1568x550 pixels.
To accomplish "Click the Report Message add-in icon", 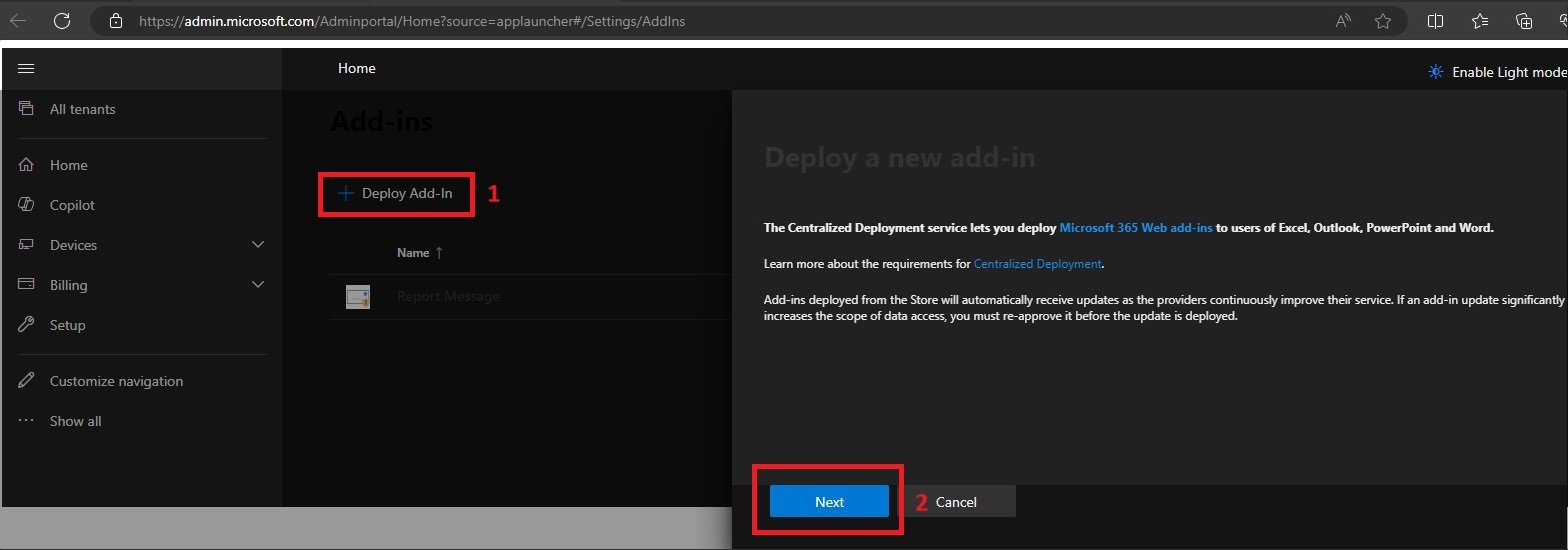I will tap(358, 297).
